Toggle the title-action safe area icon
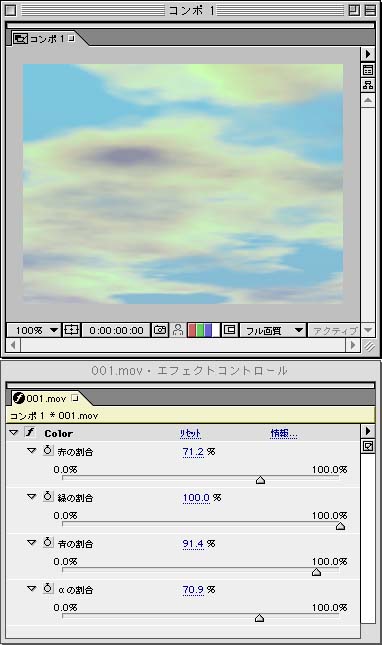Image resolution: width=382 pixels, height=645 pixels. 71,330
